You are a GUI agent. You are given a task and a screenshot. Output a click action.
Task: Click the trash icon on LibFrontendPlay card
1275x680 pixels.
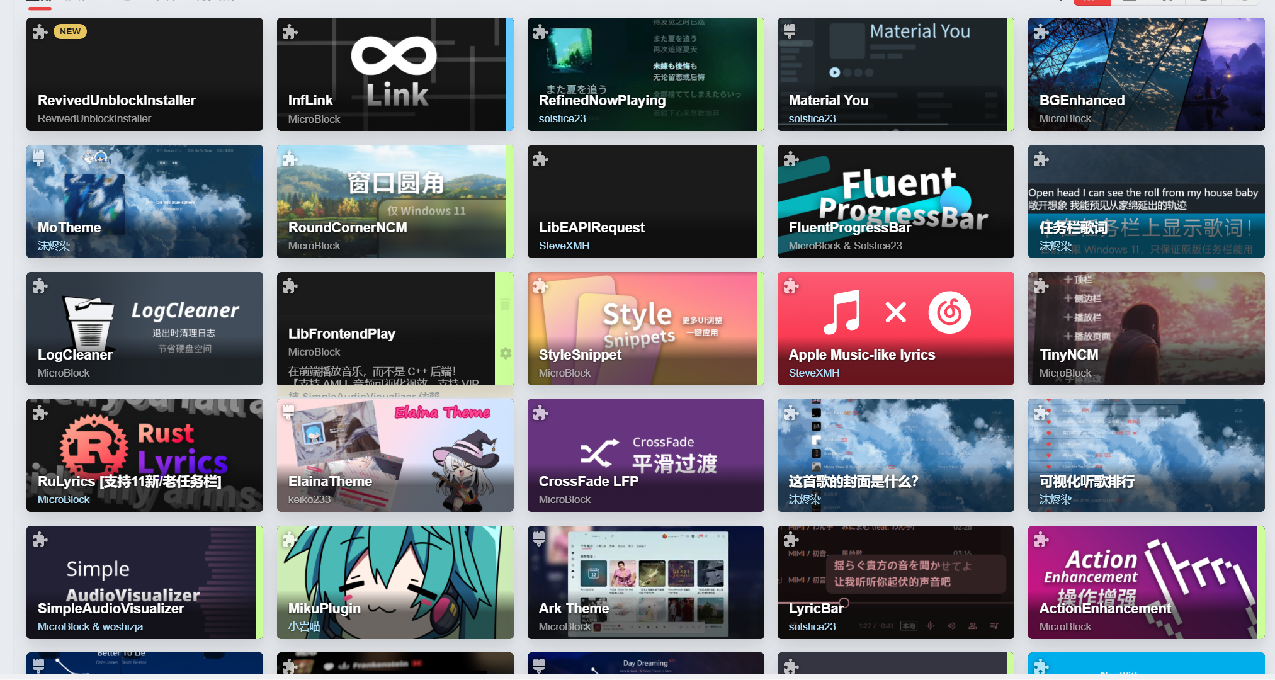pyautogui.click(x=505, y=304)
